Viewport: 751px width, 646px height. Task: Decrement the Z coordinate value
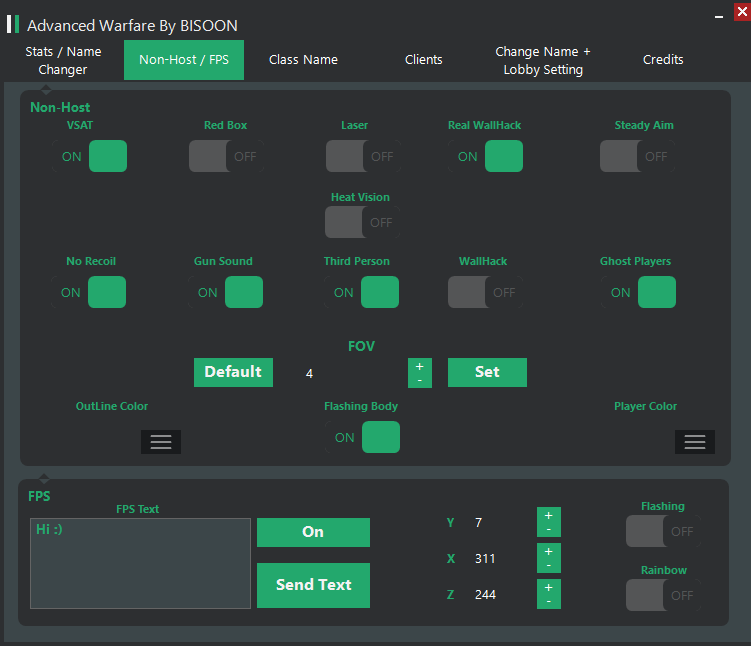549,601
